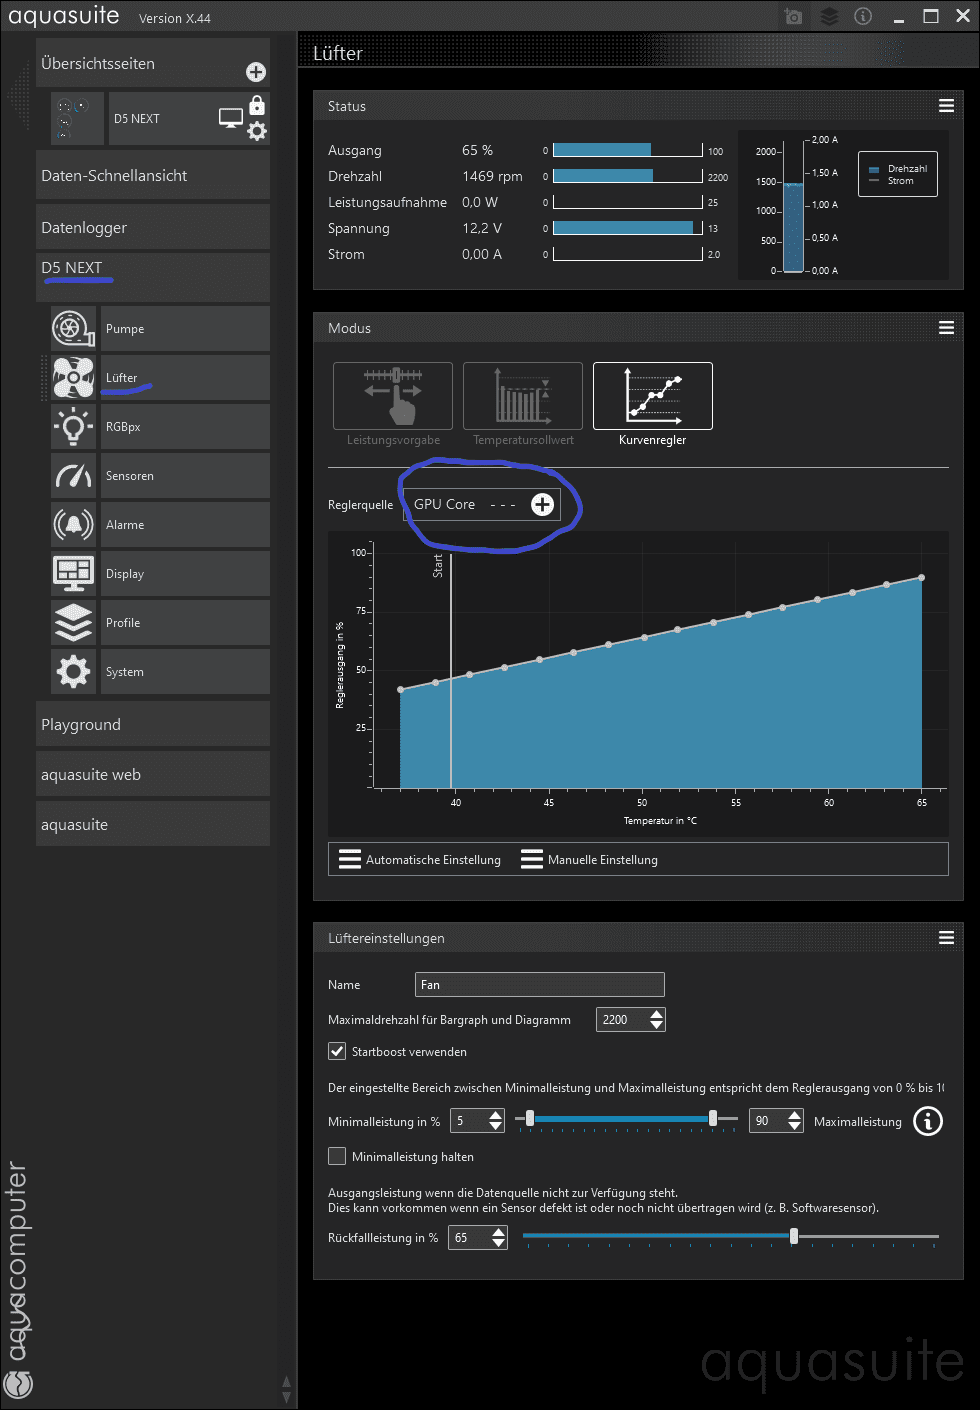Expand the Playground section
980x1410 pixels.
coord(153,724)
